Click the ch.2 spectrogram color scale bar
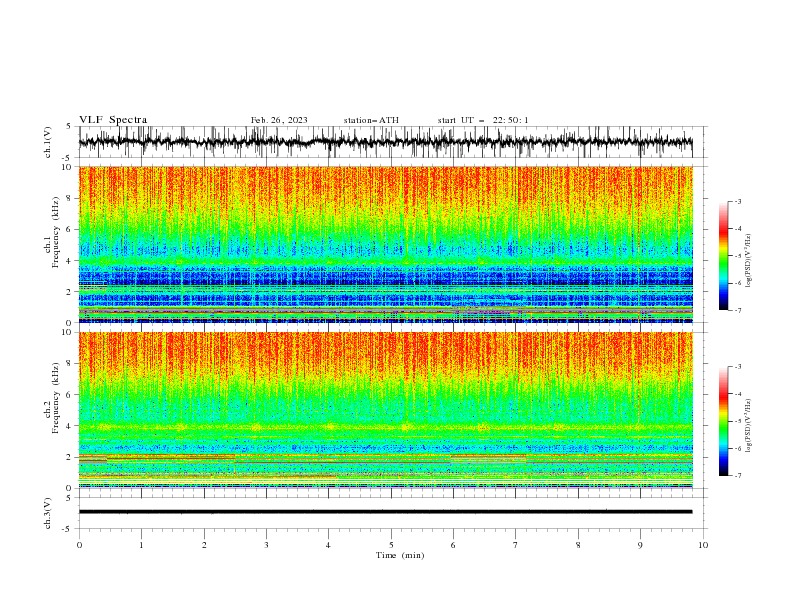792x612 pixels. [723, 421]
